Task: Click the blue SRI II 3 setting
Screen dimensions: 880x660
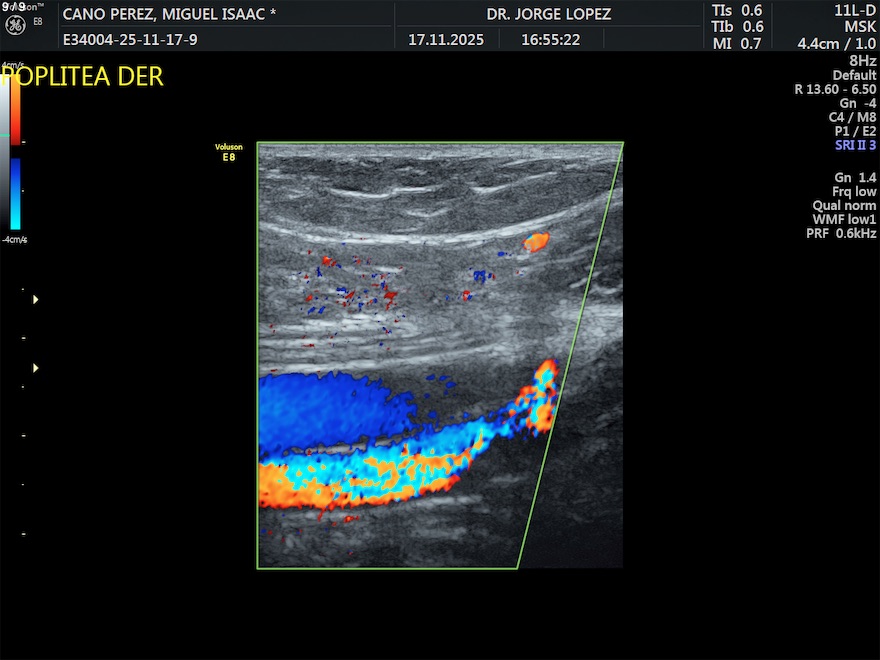Action: tap(855, 145)
